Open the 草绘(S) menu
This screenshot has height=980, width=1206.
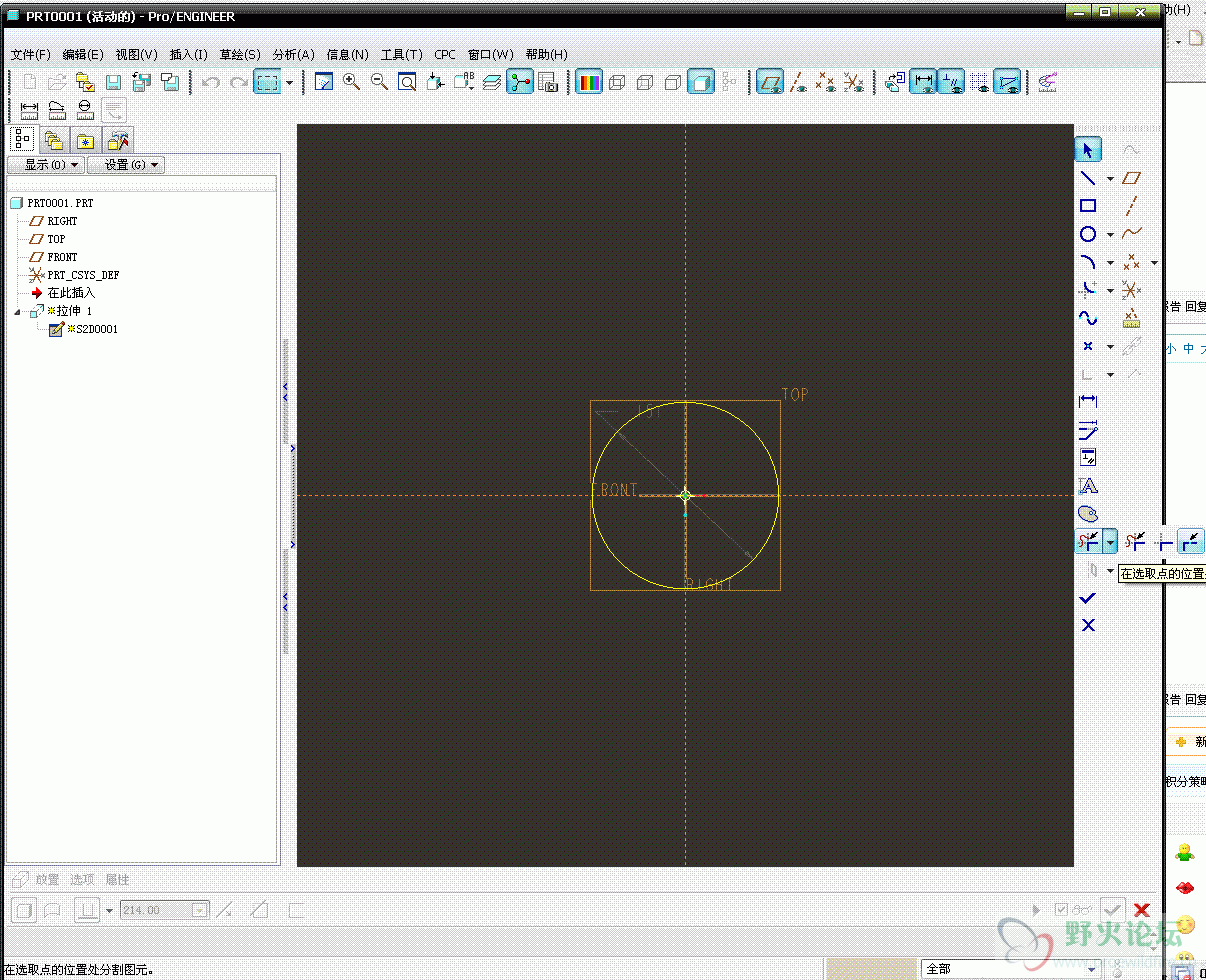[x=240, y=55]
